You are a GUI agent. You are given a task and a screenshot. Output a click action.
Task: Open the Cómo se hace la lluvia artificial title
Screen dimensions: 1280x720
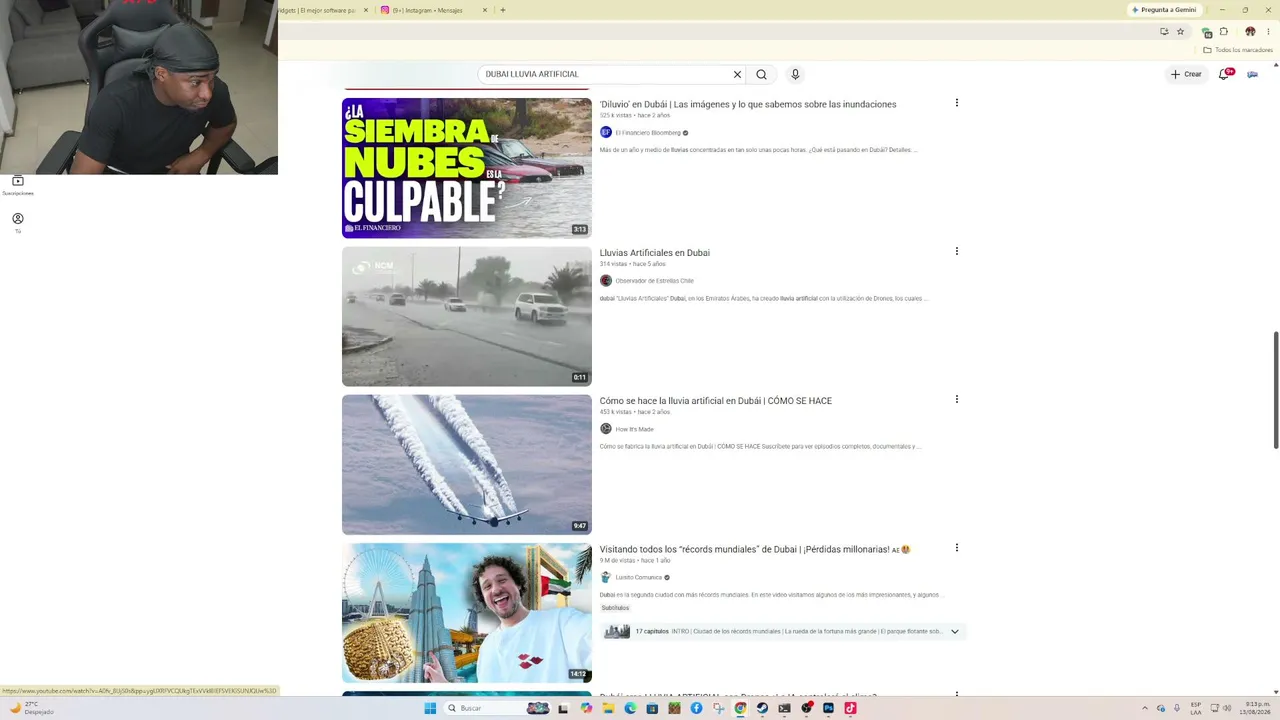716,401
